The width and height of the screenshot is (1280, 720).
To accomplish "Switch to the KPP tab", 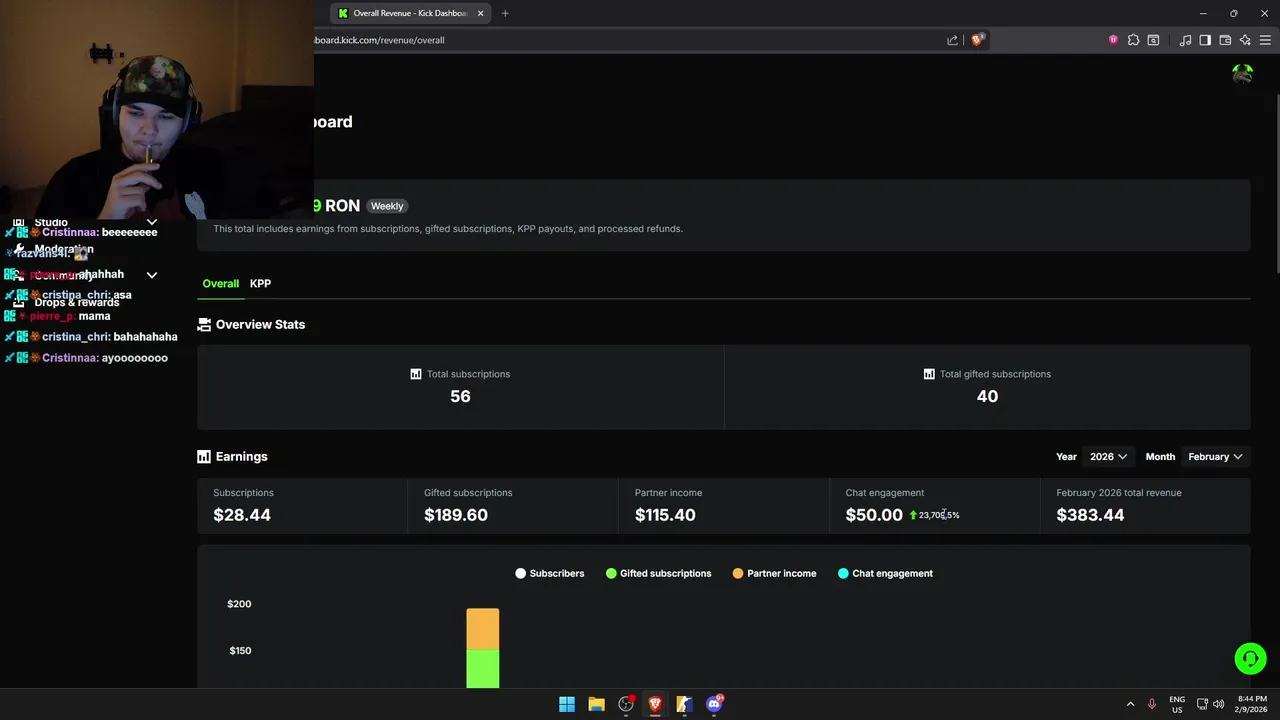I will click(260, 283).
